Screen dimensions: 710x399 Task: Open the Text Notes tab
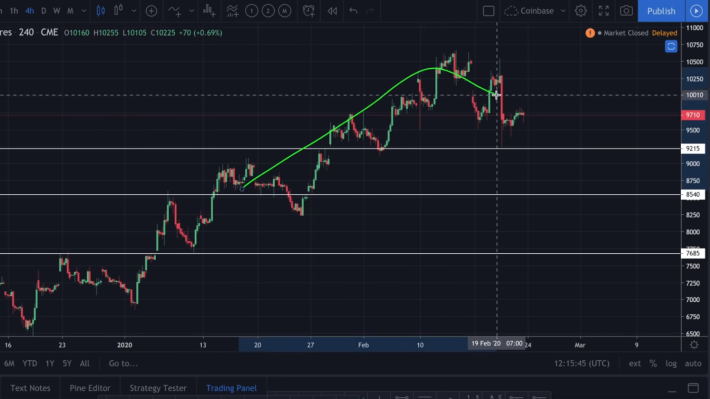click(x=30, y=388)
